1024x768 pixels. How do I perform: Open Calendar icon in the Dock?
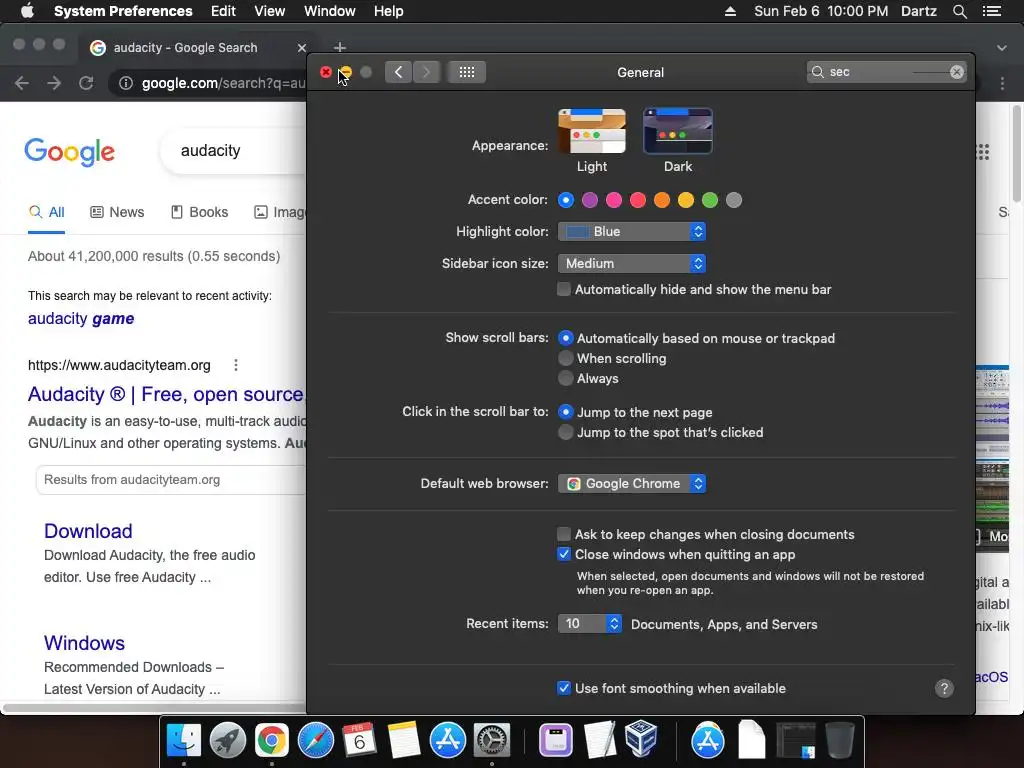coord(359,740)
